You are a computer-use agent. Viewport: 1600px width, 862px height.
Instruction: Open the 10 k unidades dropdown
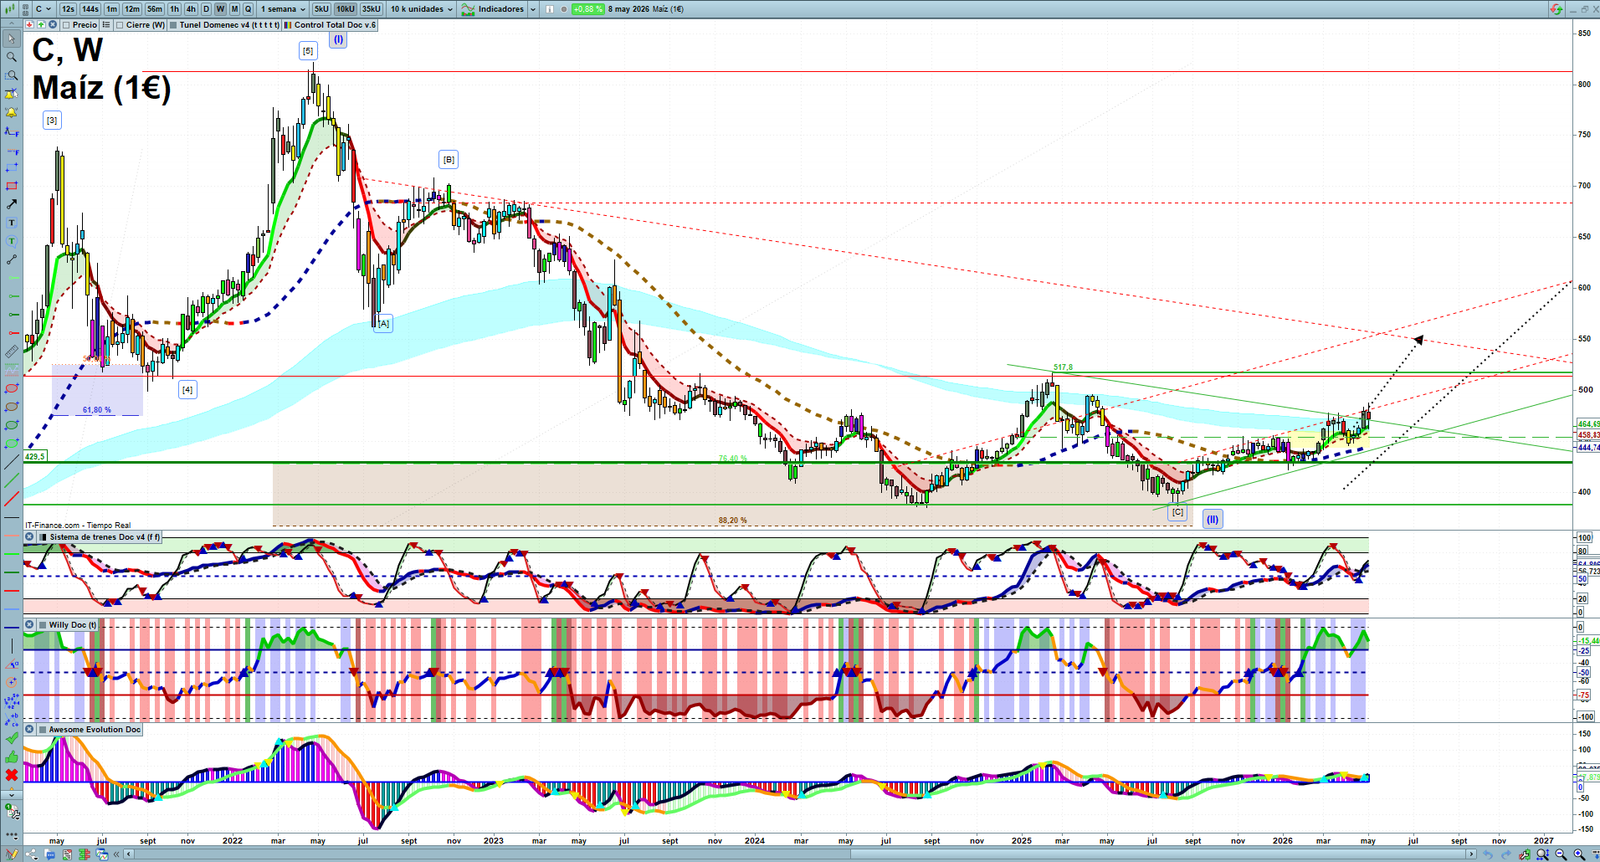(421, 9)
